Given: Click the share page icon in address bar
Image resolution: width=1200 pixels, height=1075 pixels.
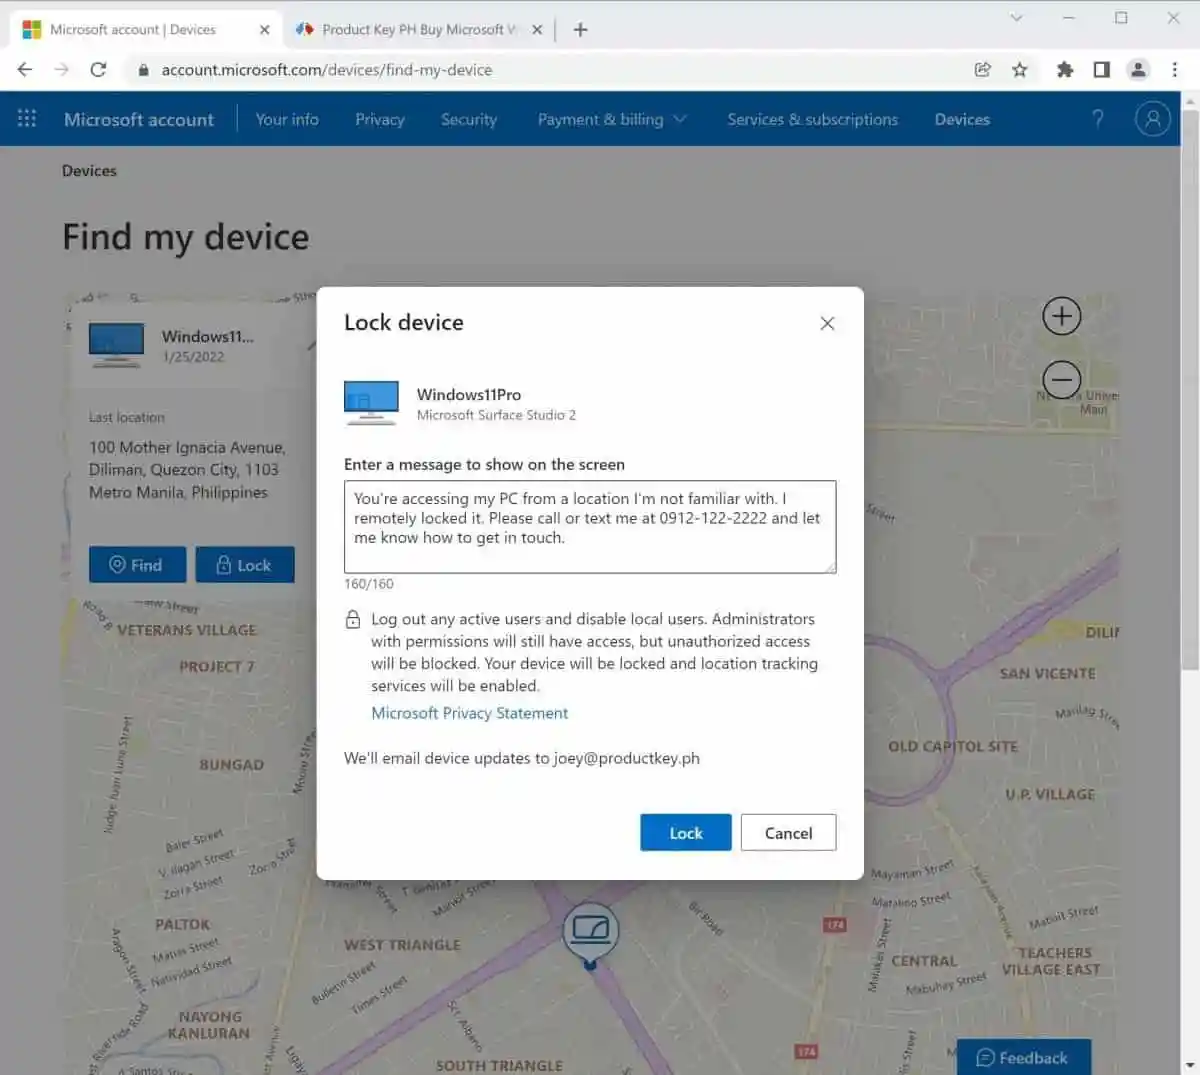Looking at the screenshot, I should 982,70.
